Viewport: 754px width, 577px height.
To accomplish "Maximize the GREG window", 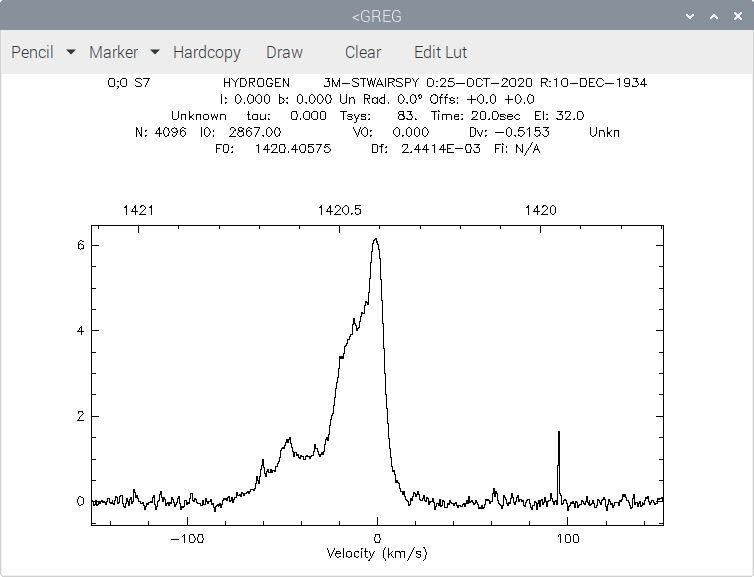I will click(714, 16).
